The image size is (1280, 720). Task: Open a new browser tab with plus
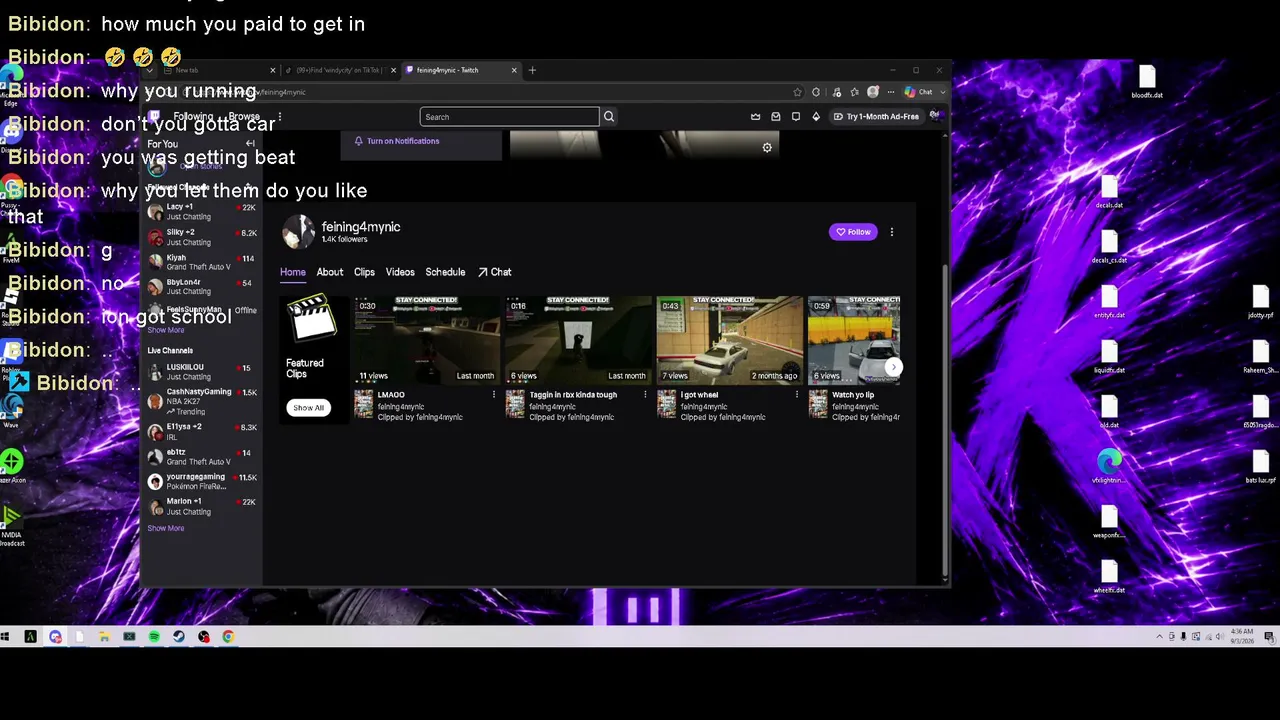pyautogui.click(x=532, y=70)
